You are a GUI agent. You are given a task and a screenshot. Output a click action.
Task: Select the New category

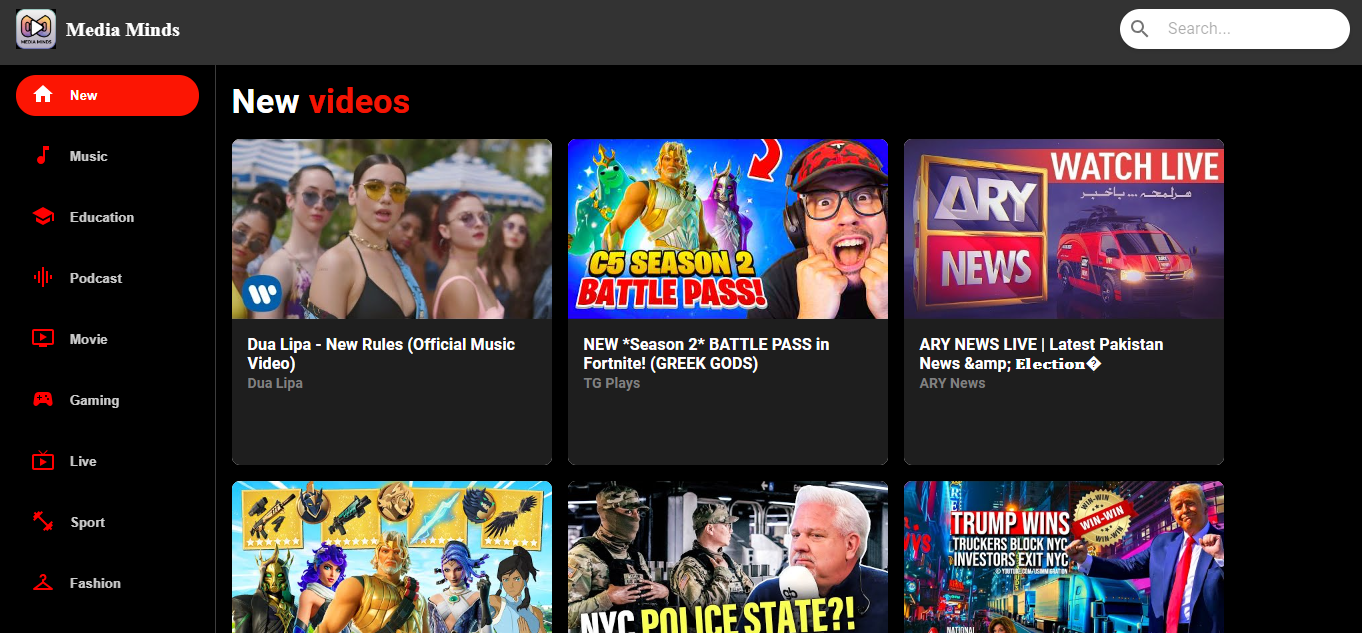107,96
